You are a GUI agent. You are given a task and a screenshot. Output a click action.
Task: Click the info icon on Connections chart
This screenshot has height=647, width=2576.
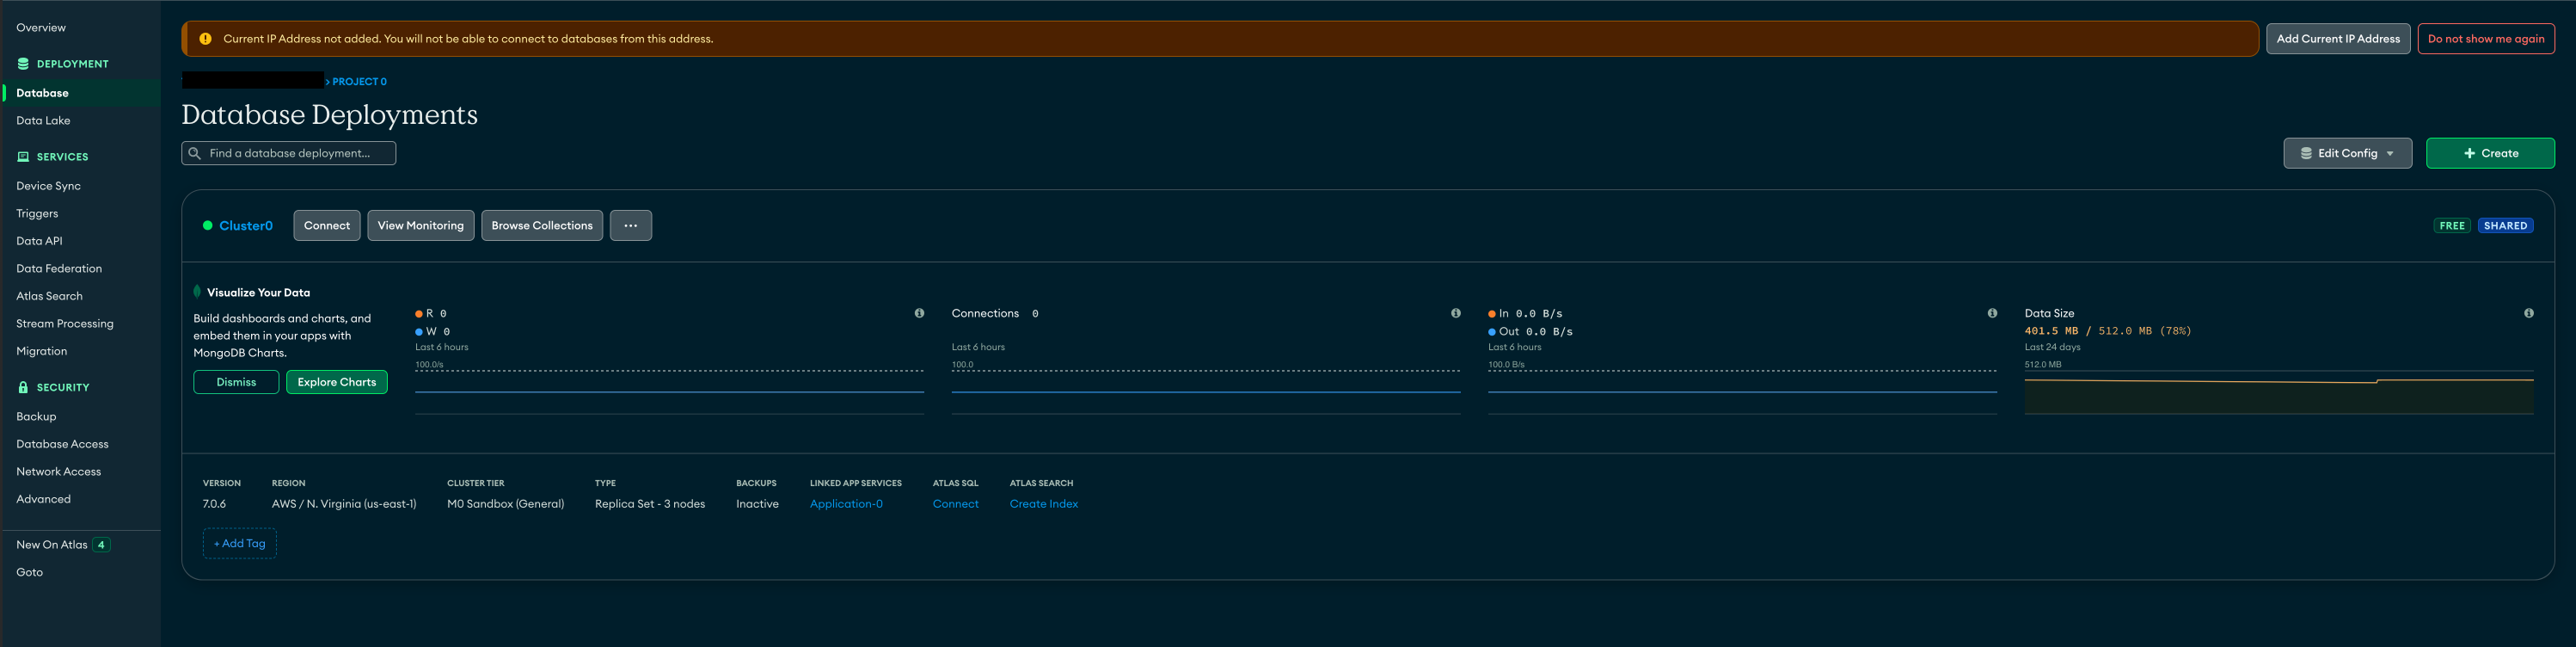point(1456,313)
